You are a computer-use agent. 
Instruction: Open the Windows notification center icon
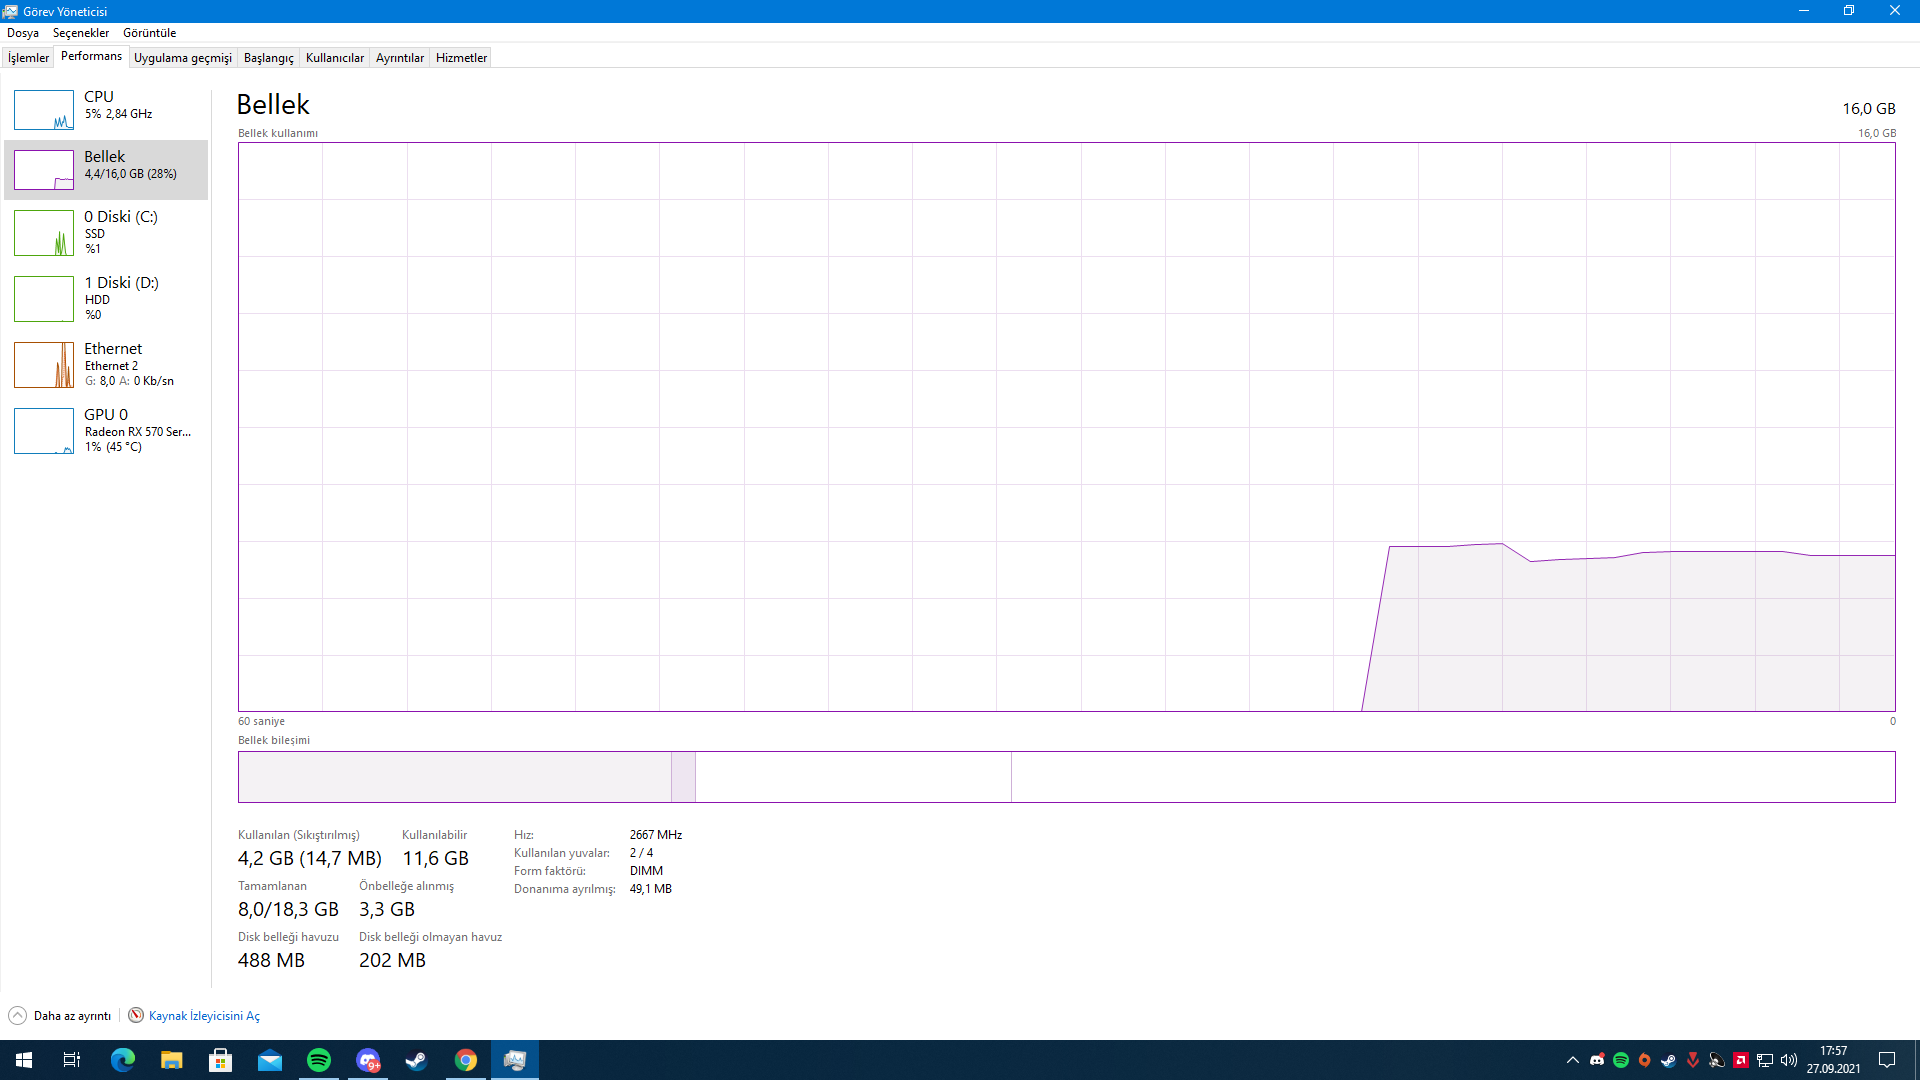tap(1887, 1060)
